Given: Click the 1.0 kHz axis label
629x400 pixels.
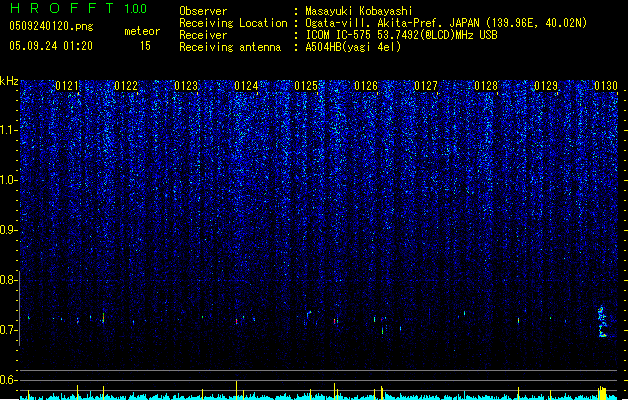Looking at the screenshot, I should pos(9,180).
